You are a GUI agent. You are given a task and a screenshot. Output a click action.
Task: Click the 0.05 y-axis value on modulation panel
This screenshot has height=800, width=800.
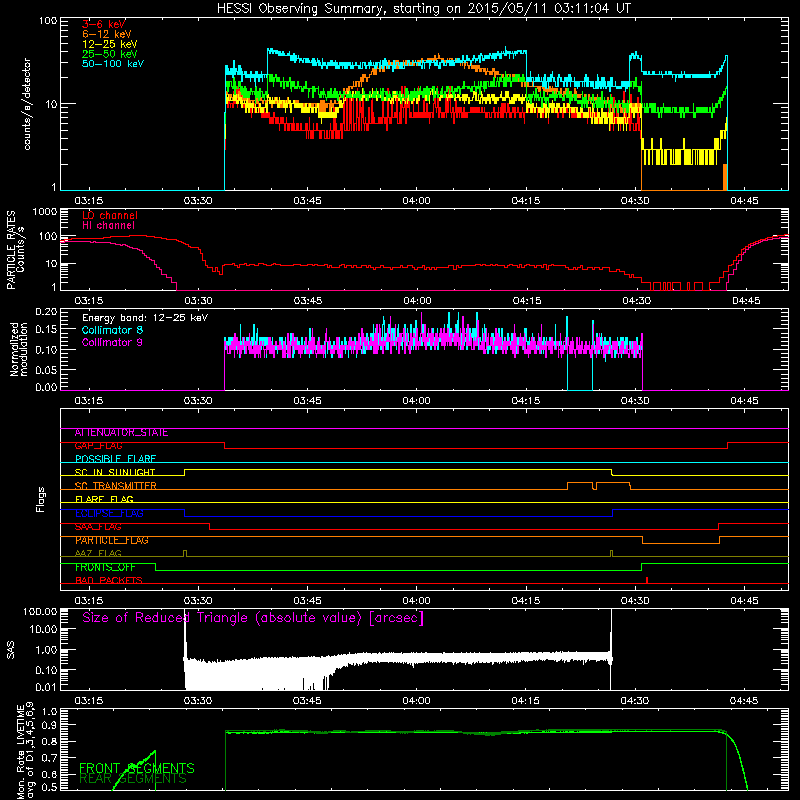[46, 369]
